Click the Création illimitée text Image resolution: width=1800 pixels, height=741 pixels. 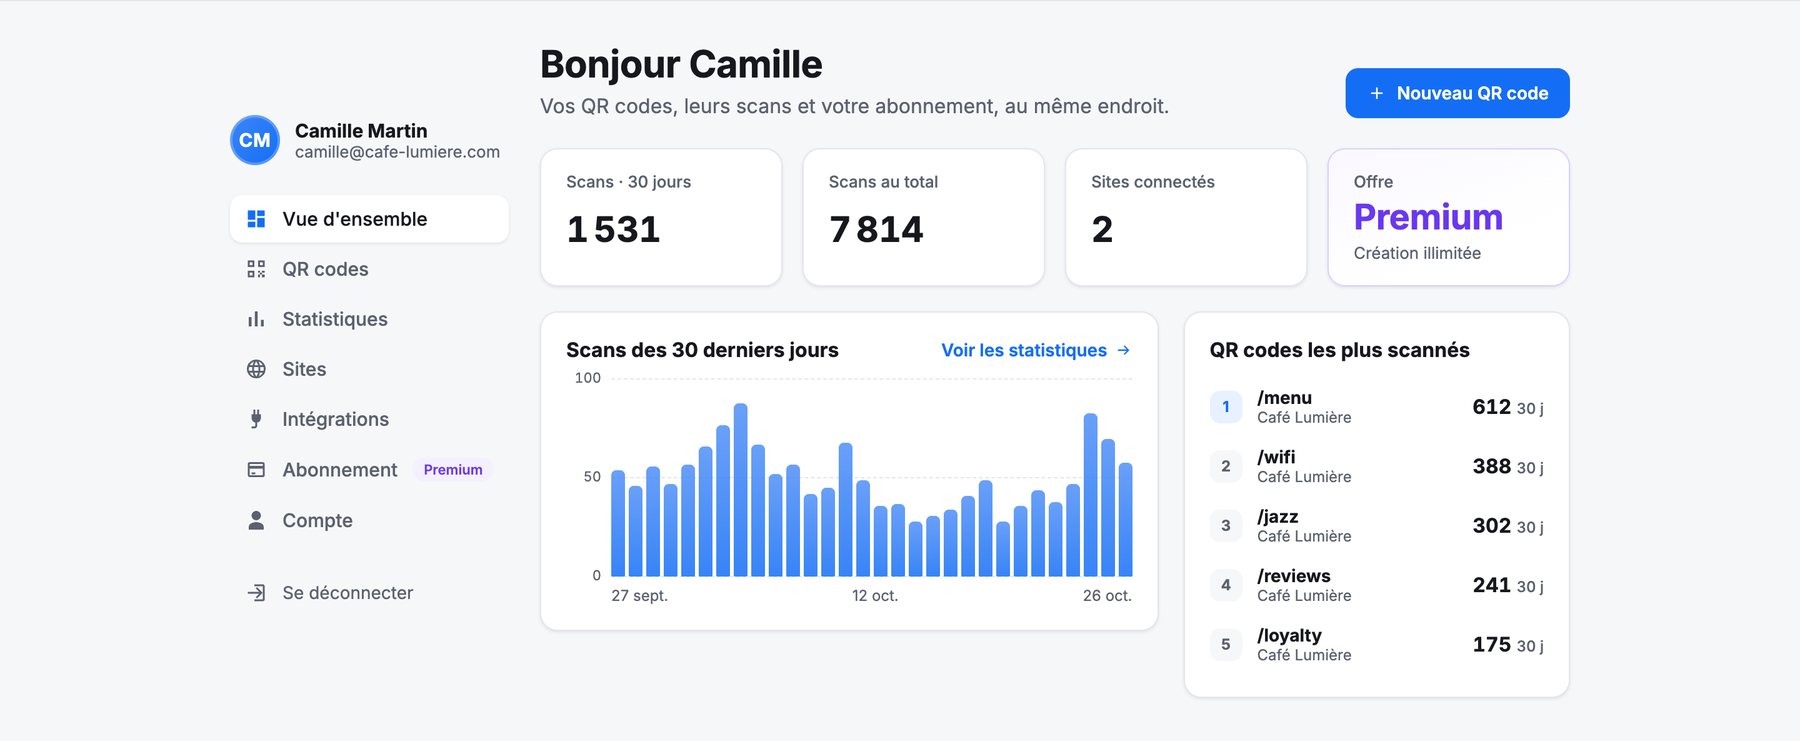tap(1417, 254)
